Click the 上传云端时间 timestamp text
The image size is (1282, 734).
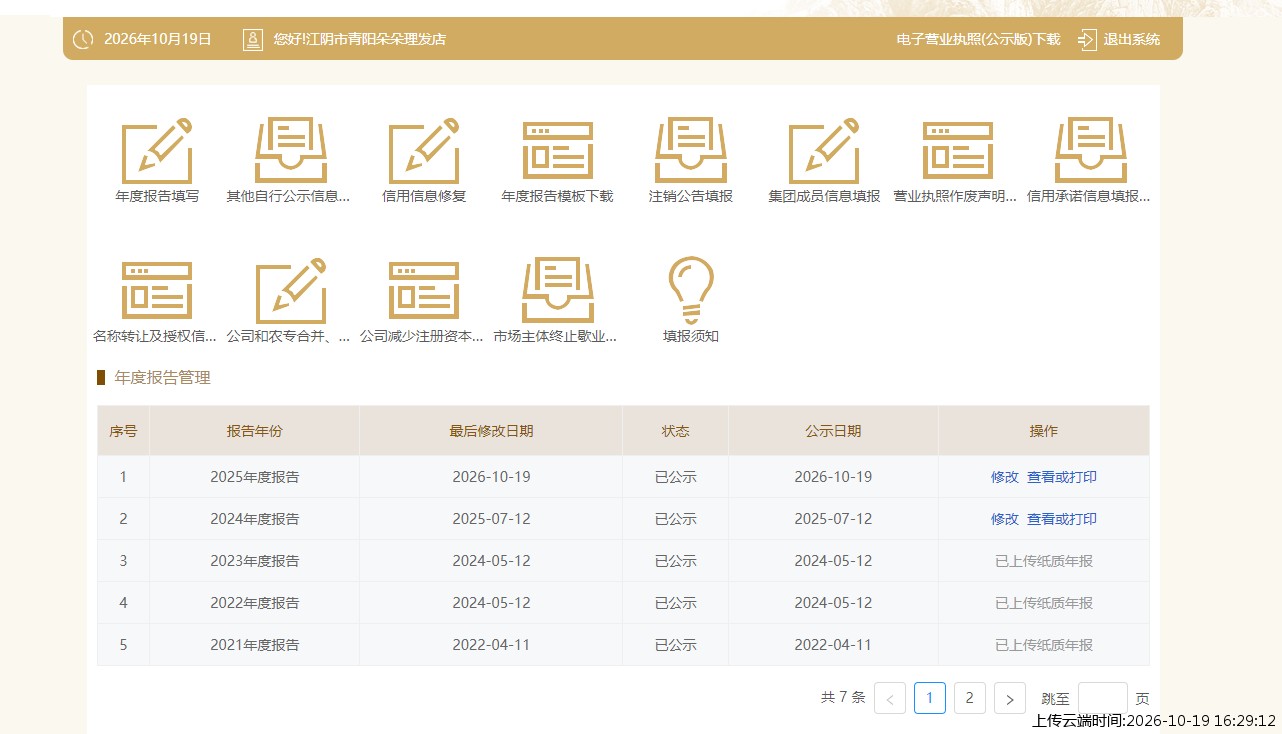1154,721
